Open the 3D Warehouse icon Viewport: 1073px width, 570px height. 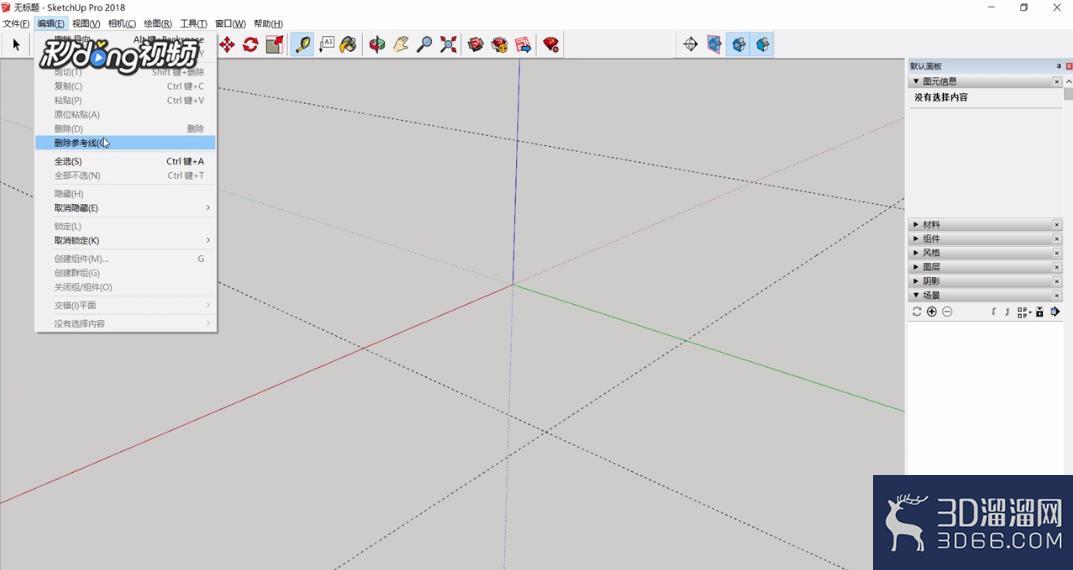point(476,45)
